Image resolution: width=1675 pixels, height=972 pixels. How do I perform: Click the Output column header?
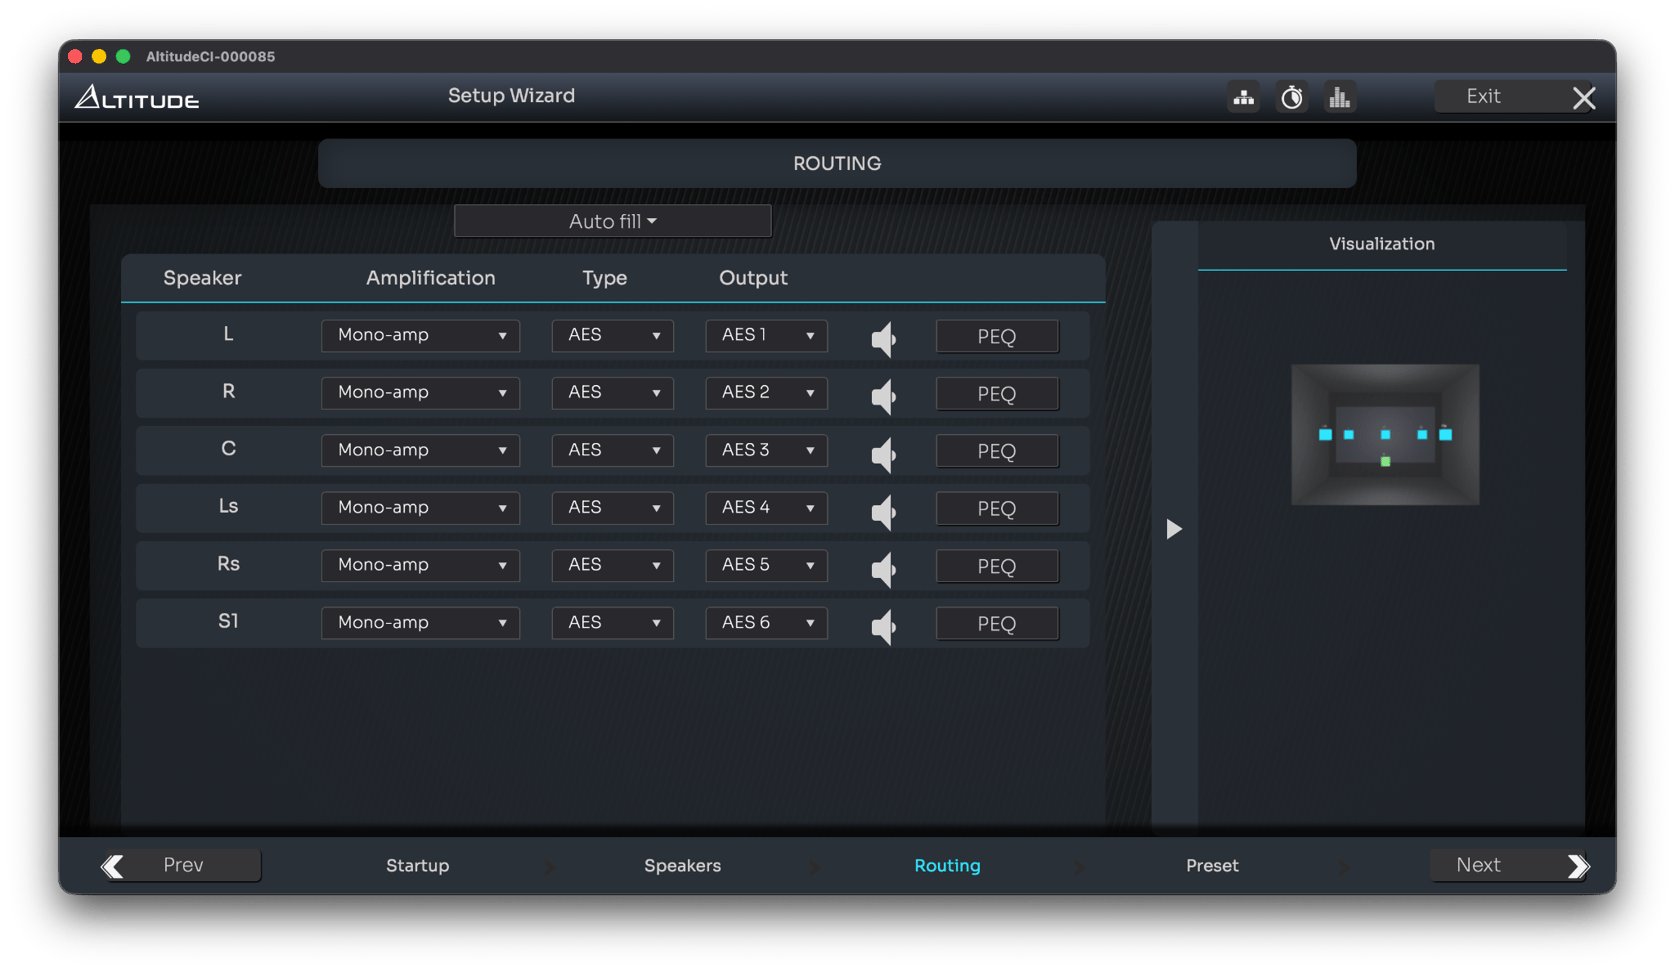pos(753,278)
